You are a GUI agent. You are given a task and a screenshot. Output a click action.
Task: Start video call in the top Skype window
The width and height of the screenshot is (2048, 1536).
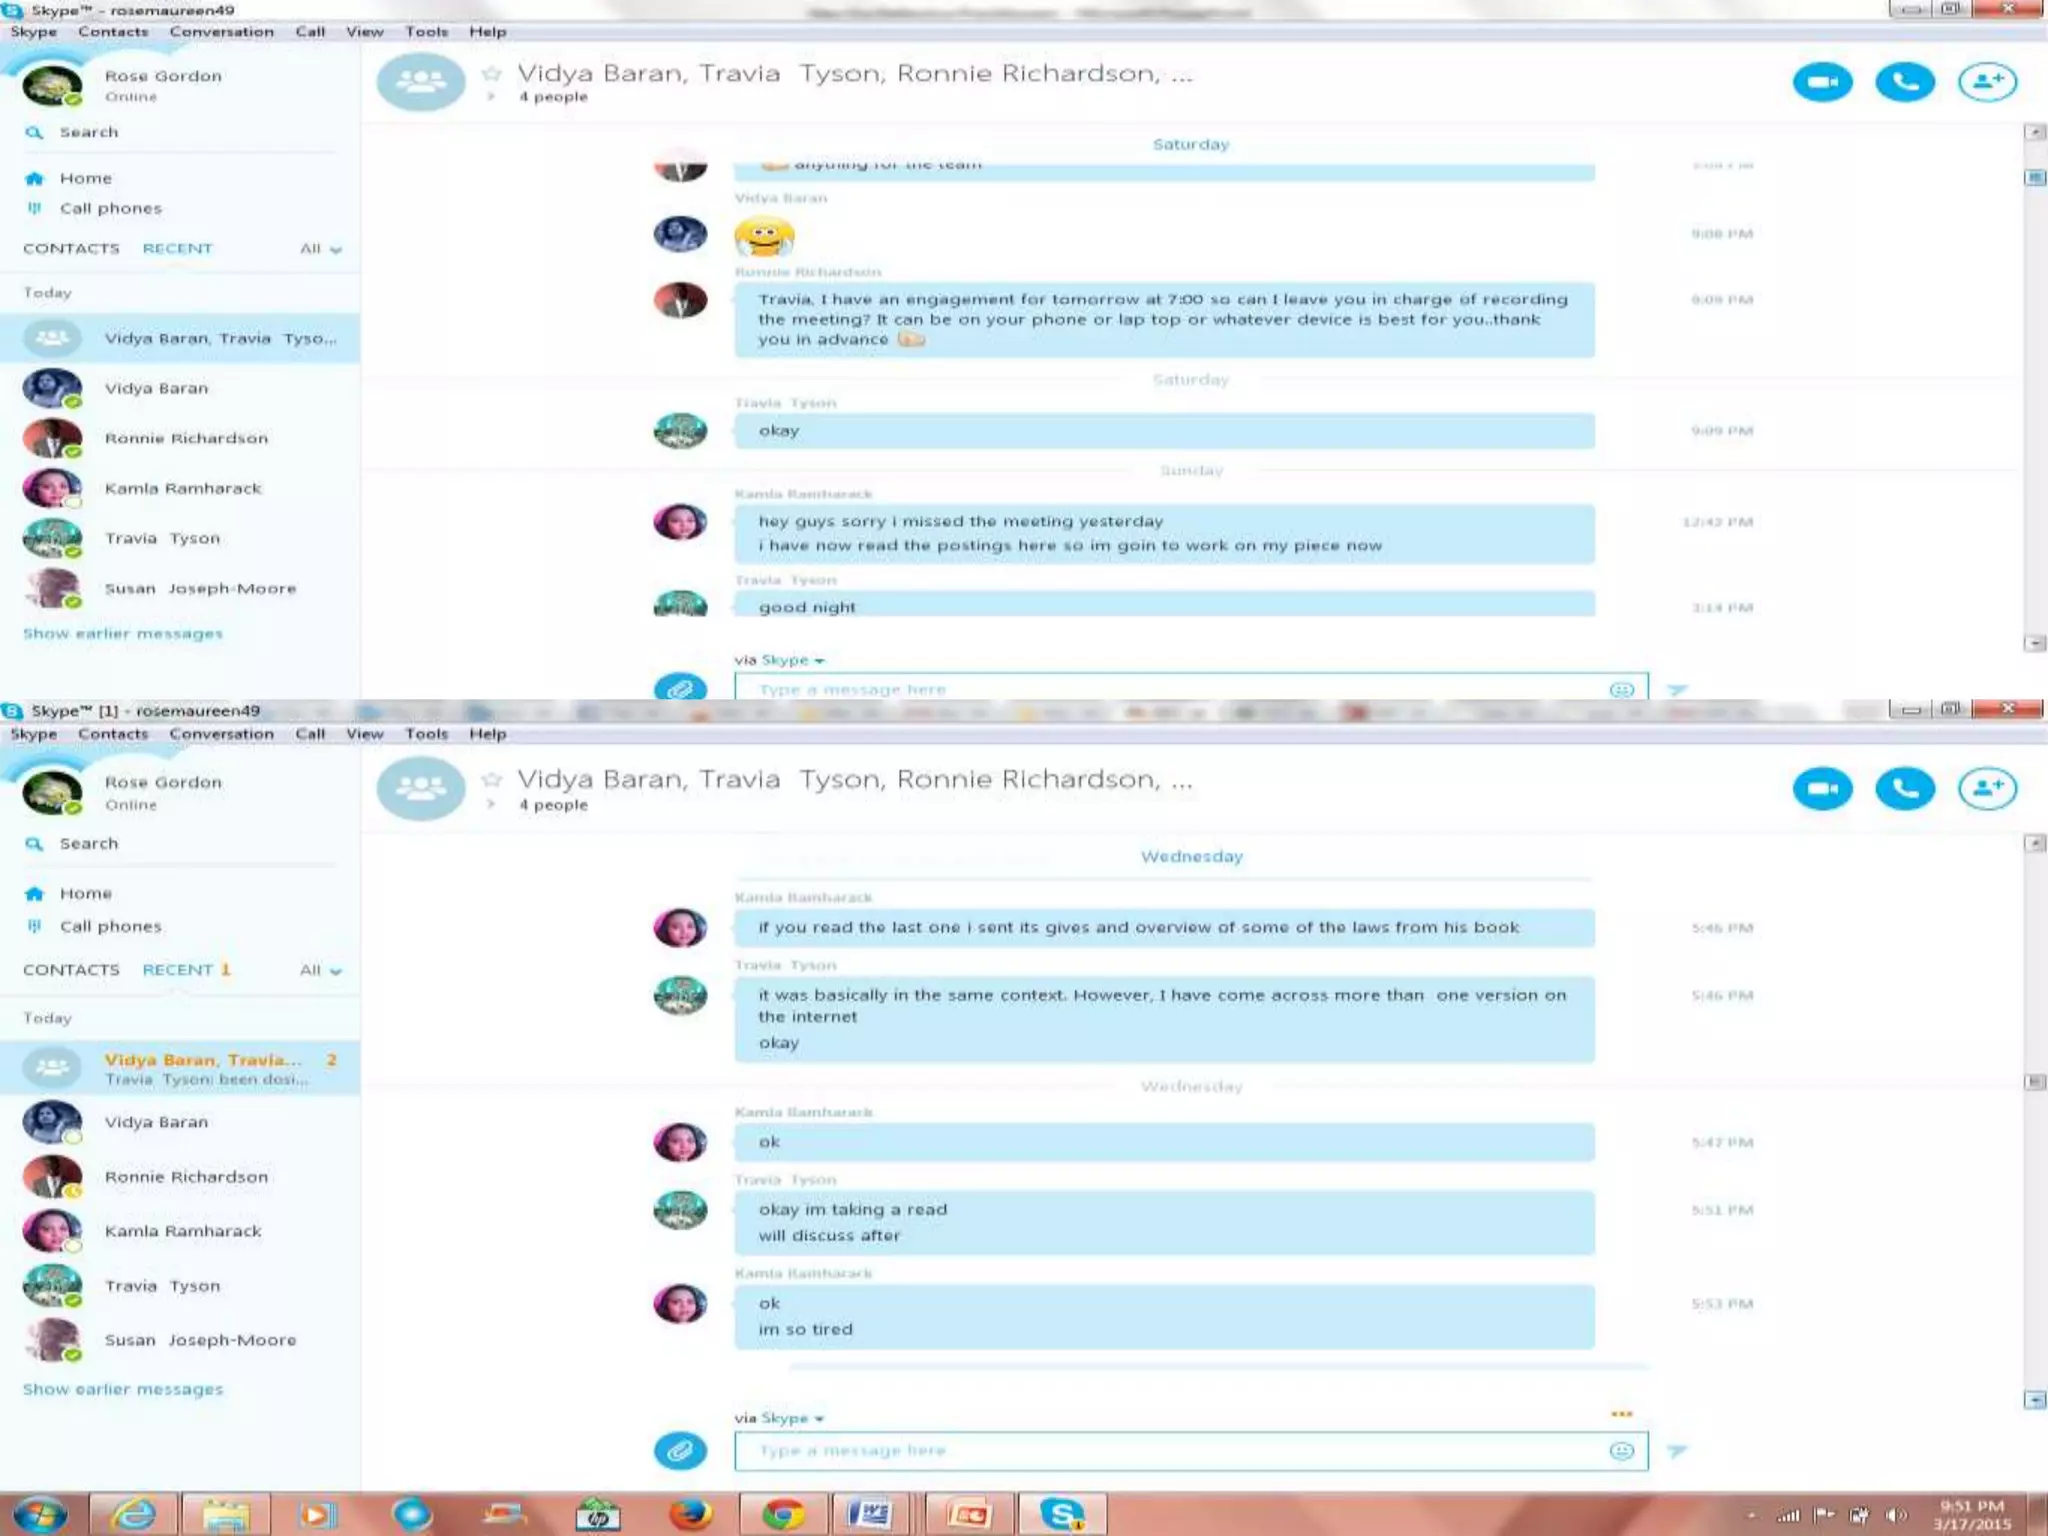1822,82
